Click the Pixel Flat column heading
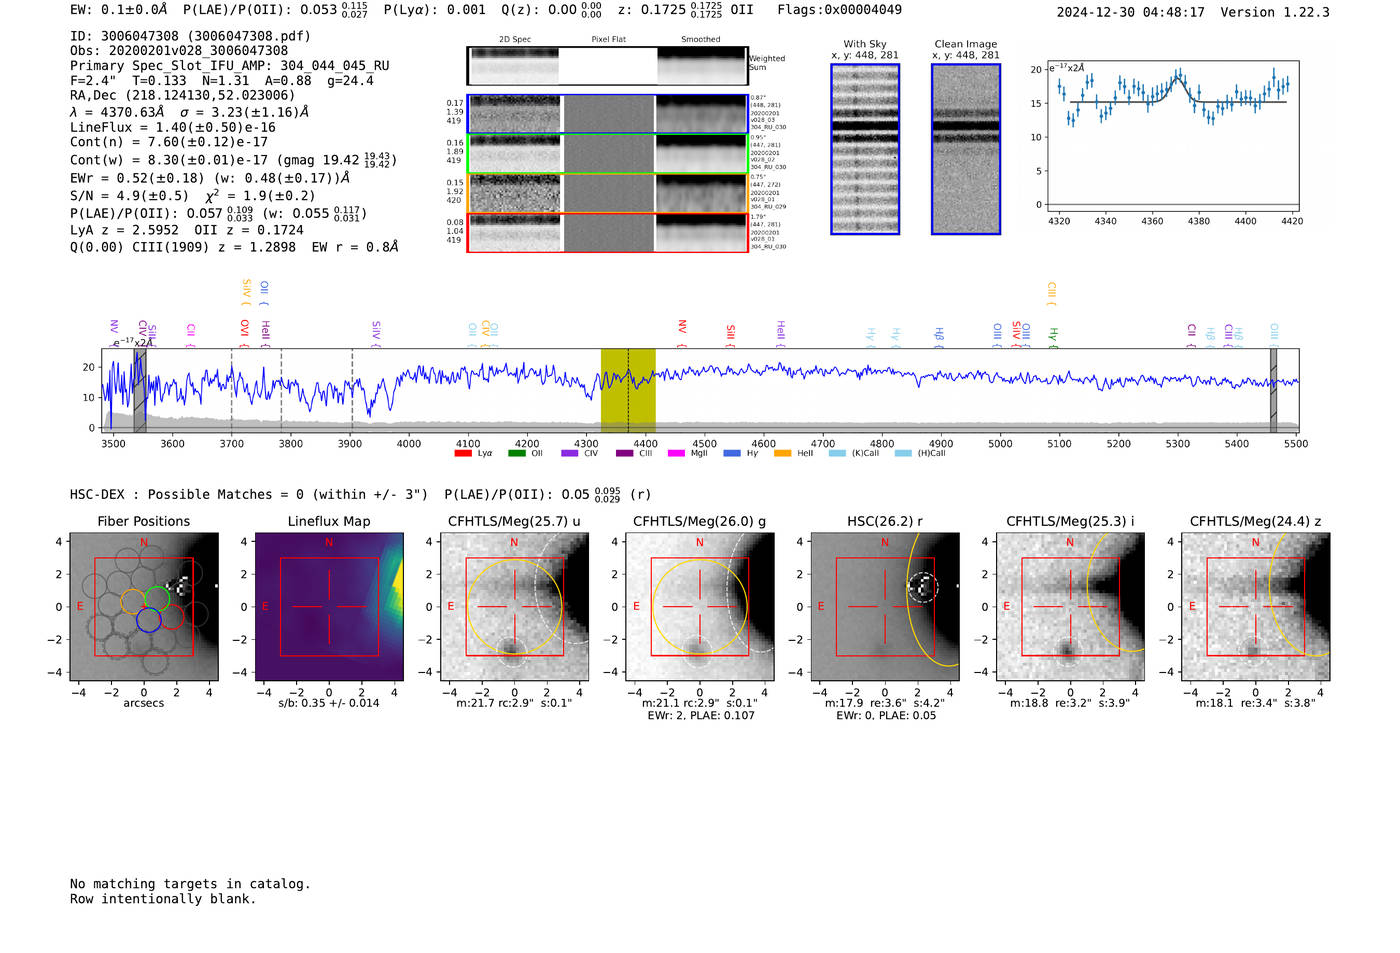 click(x=608, y=39)
